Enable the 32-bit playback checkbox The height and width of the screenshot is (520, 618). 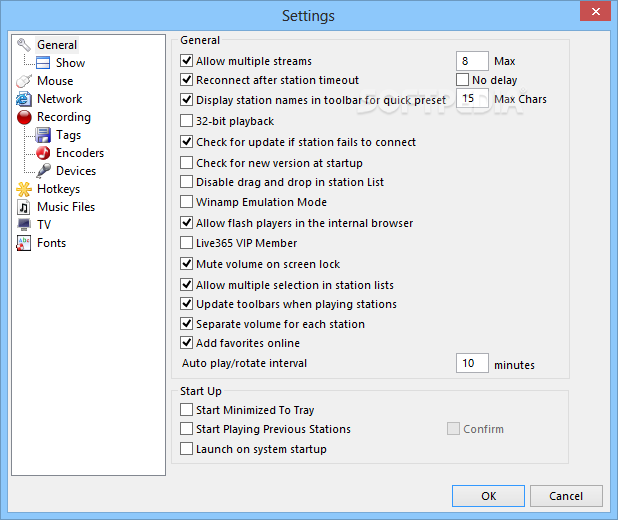pyautogui.click(x=187, y=121)
